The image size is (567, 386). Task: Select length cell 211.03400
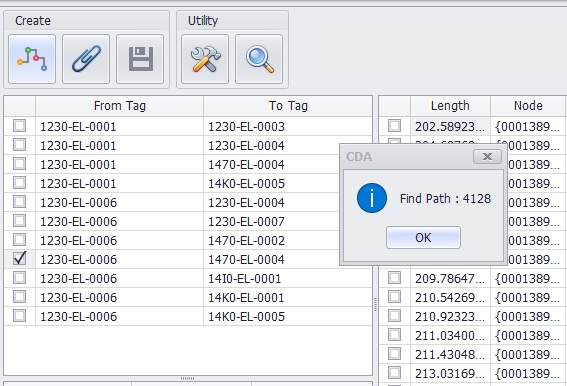[x=450, y=335]
